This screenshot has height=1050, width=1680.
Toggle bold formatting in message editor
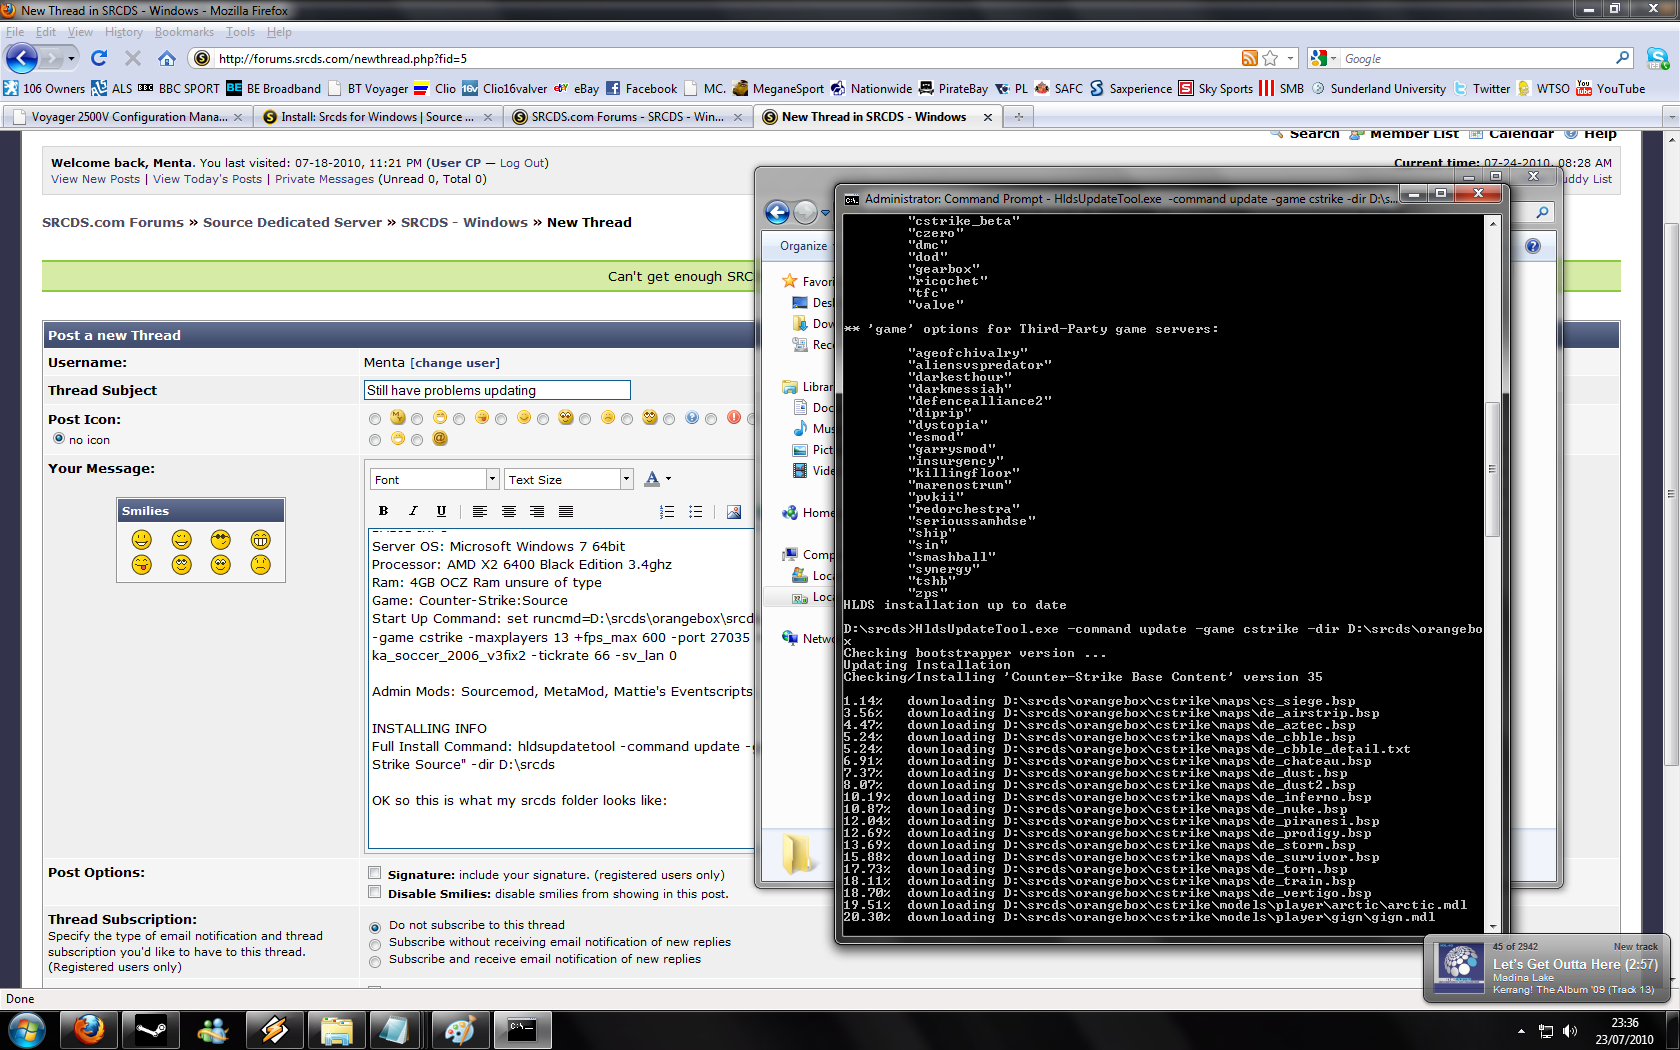[x=383, y=511]
